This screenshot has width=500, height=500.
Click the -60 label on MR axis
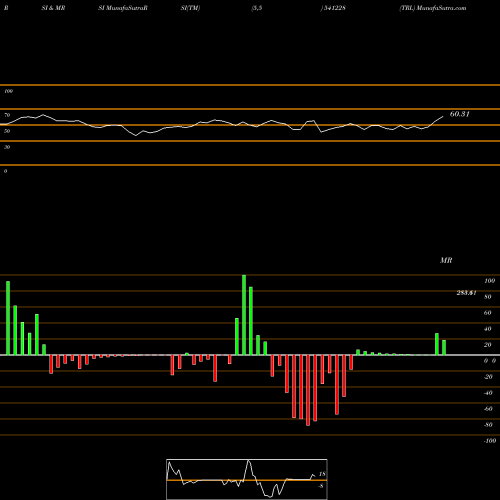488,409
